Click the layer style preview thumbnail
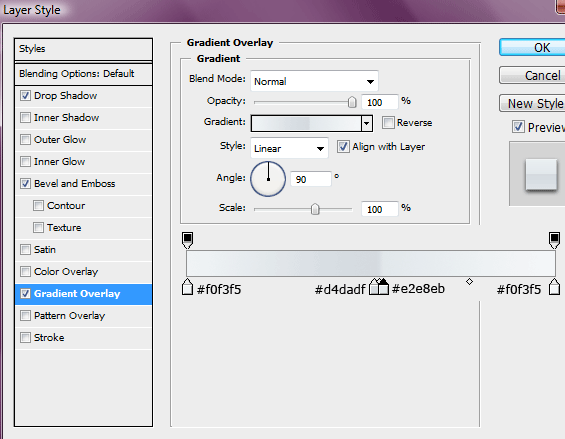Screen dimensions: 565x439 541,175
